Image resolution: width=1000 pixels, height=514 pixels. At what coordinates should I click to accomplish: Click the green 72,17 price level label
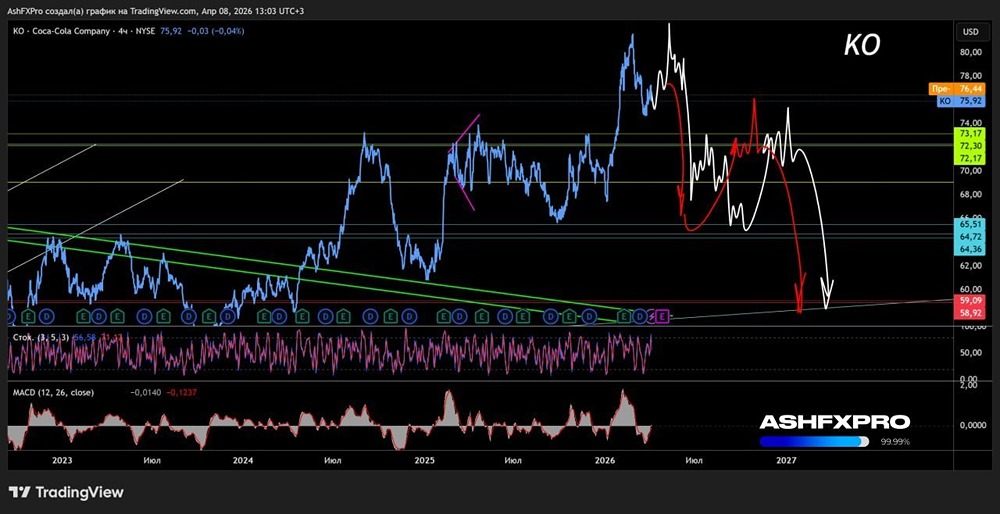click(x=970, y=157)
